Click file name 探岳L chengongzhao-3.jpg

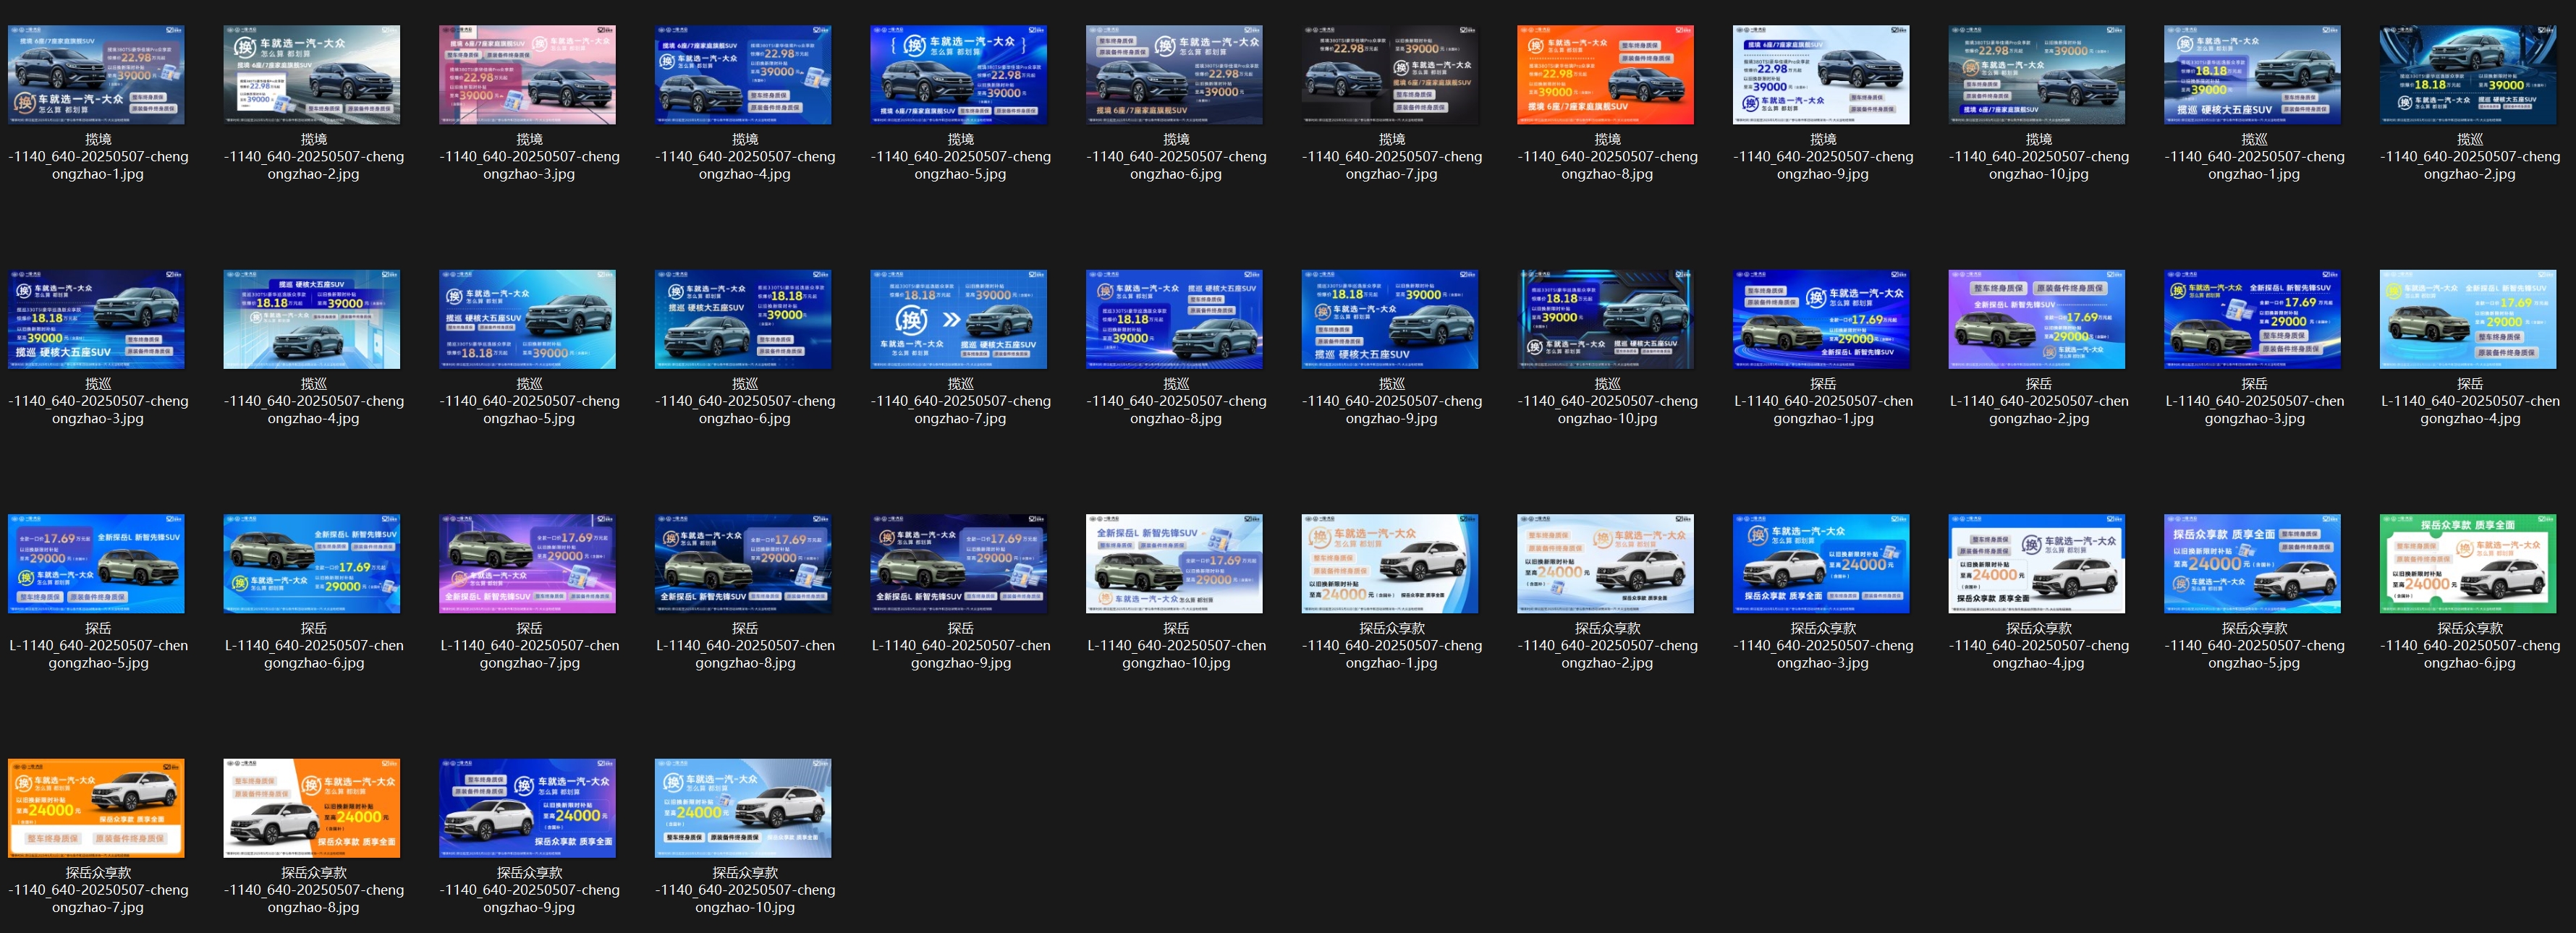coord(2254,401)
